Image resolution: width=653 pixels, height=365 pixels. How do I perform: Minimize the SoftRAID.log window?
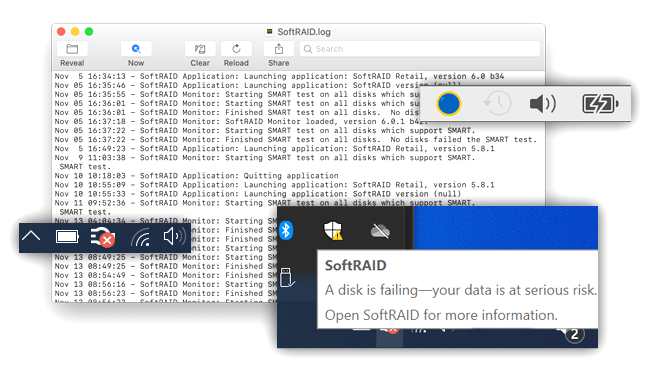click(x=75, y=32)
